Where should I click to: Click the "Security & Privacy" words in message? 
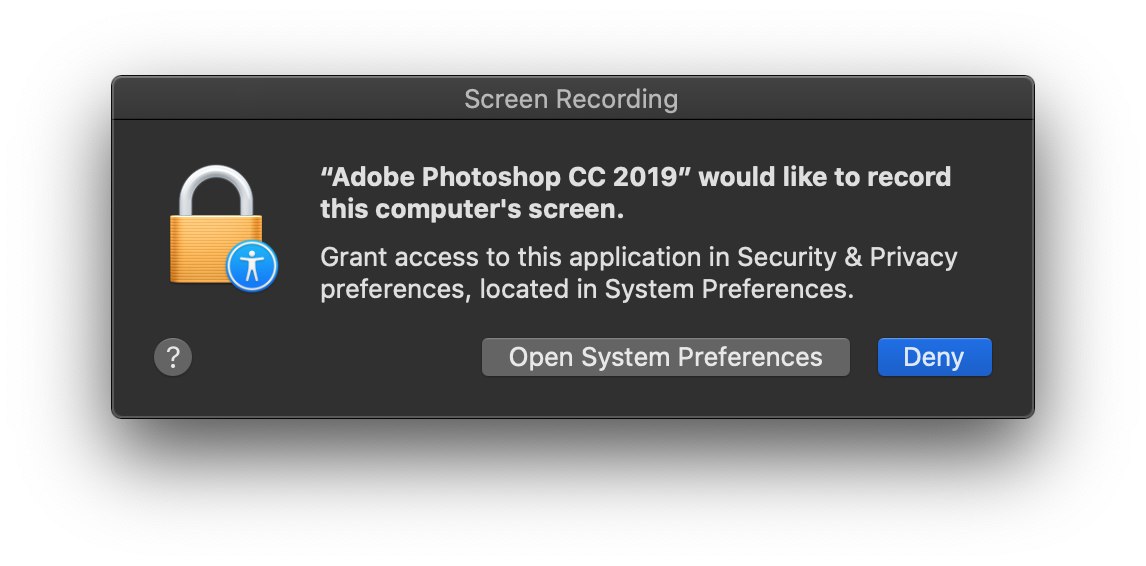[847, 257]
